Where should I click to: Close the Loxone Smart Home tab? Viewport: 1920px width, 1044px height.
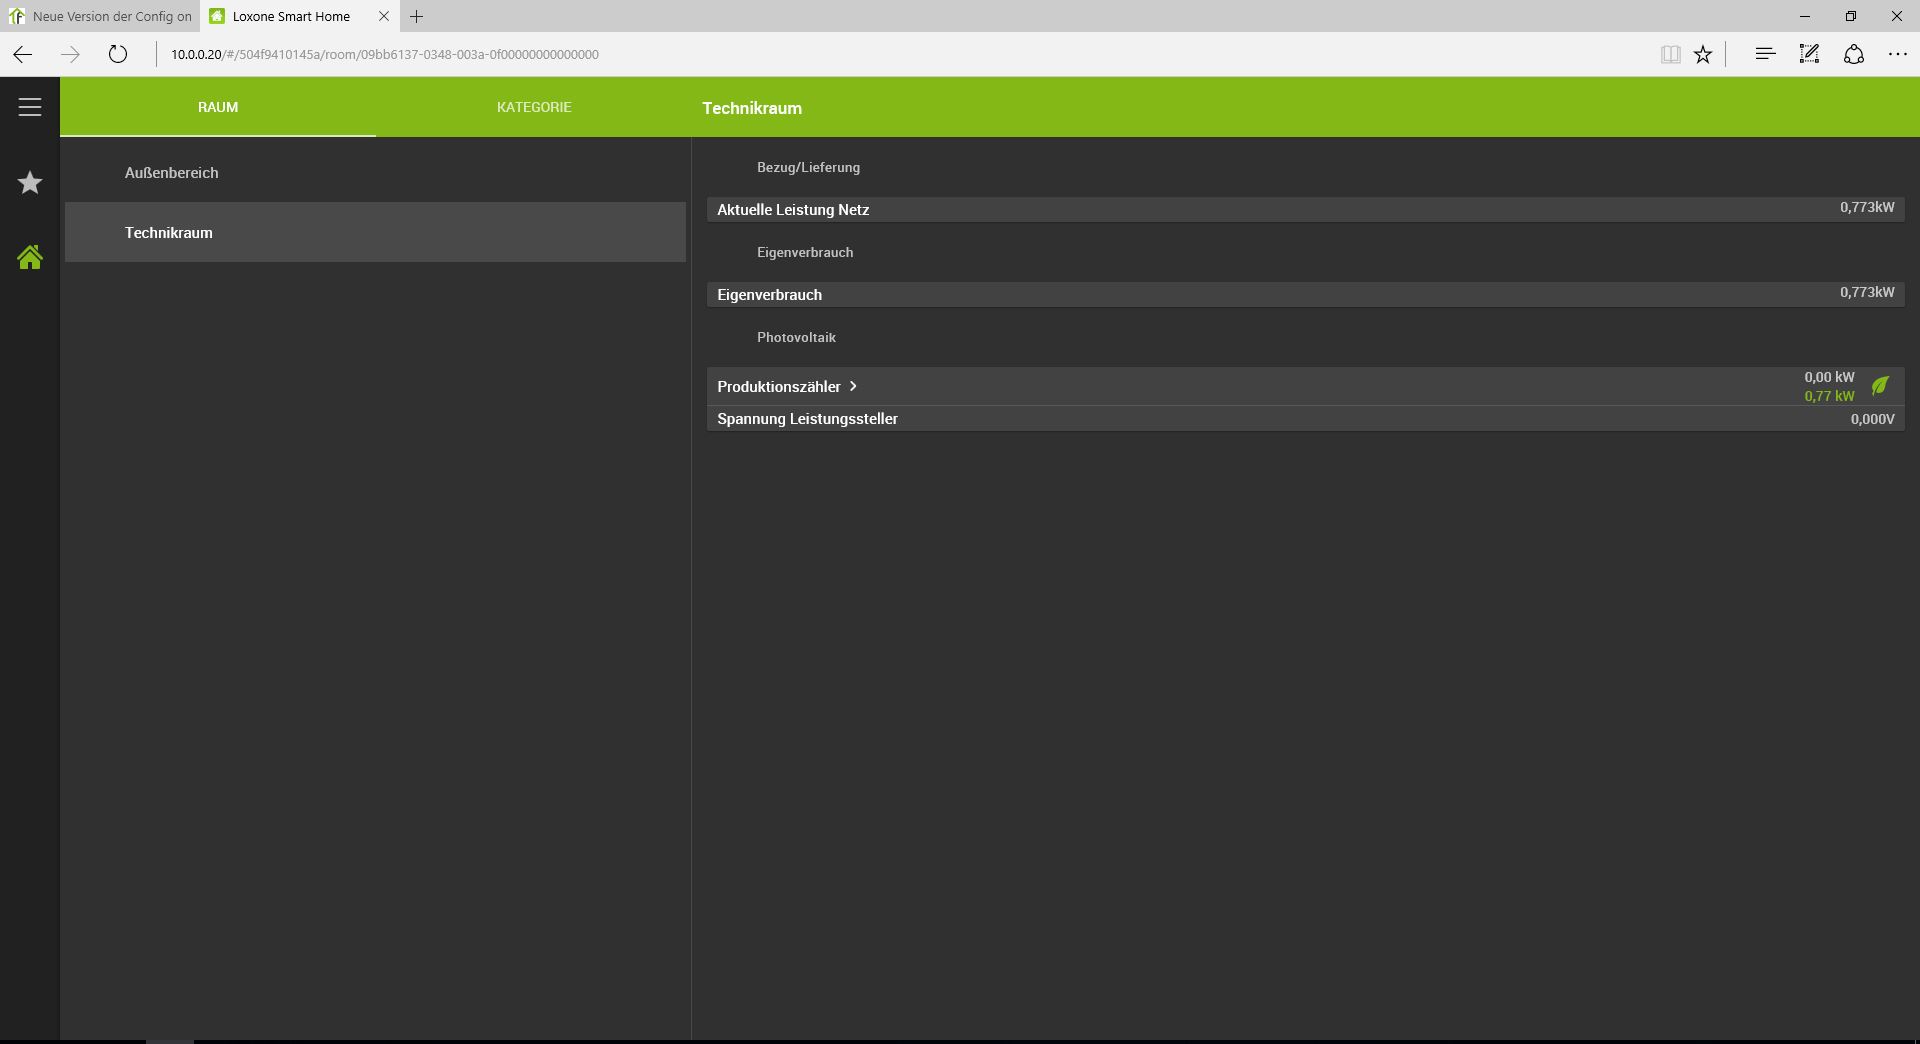pyautogui.click(x=384, y=16)
